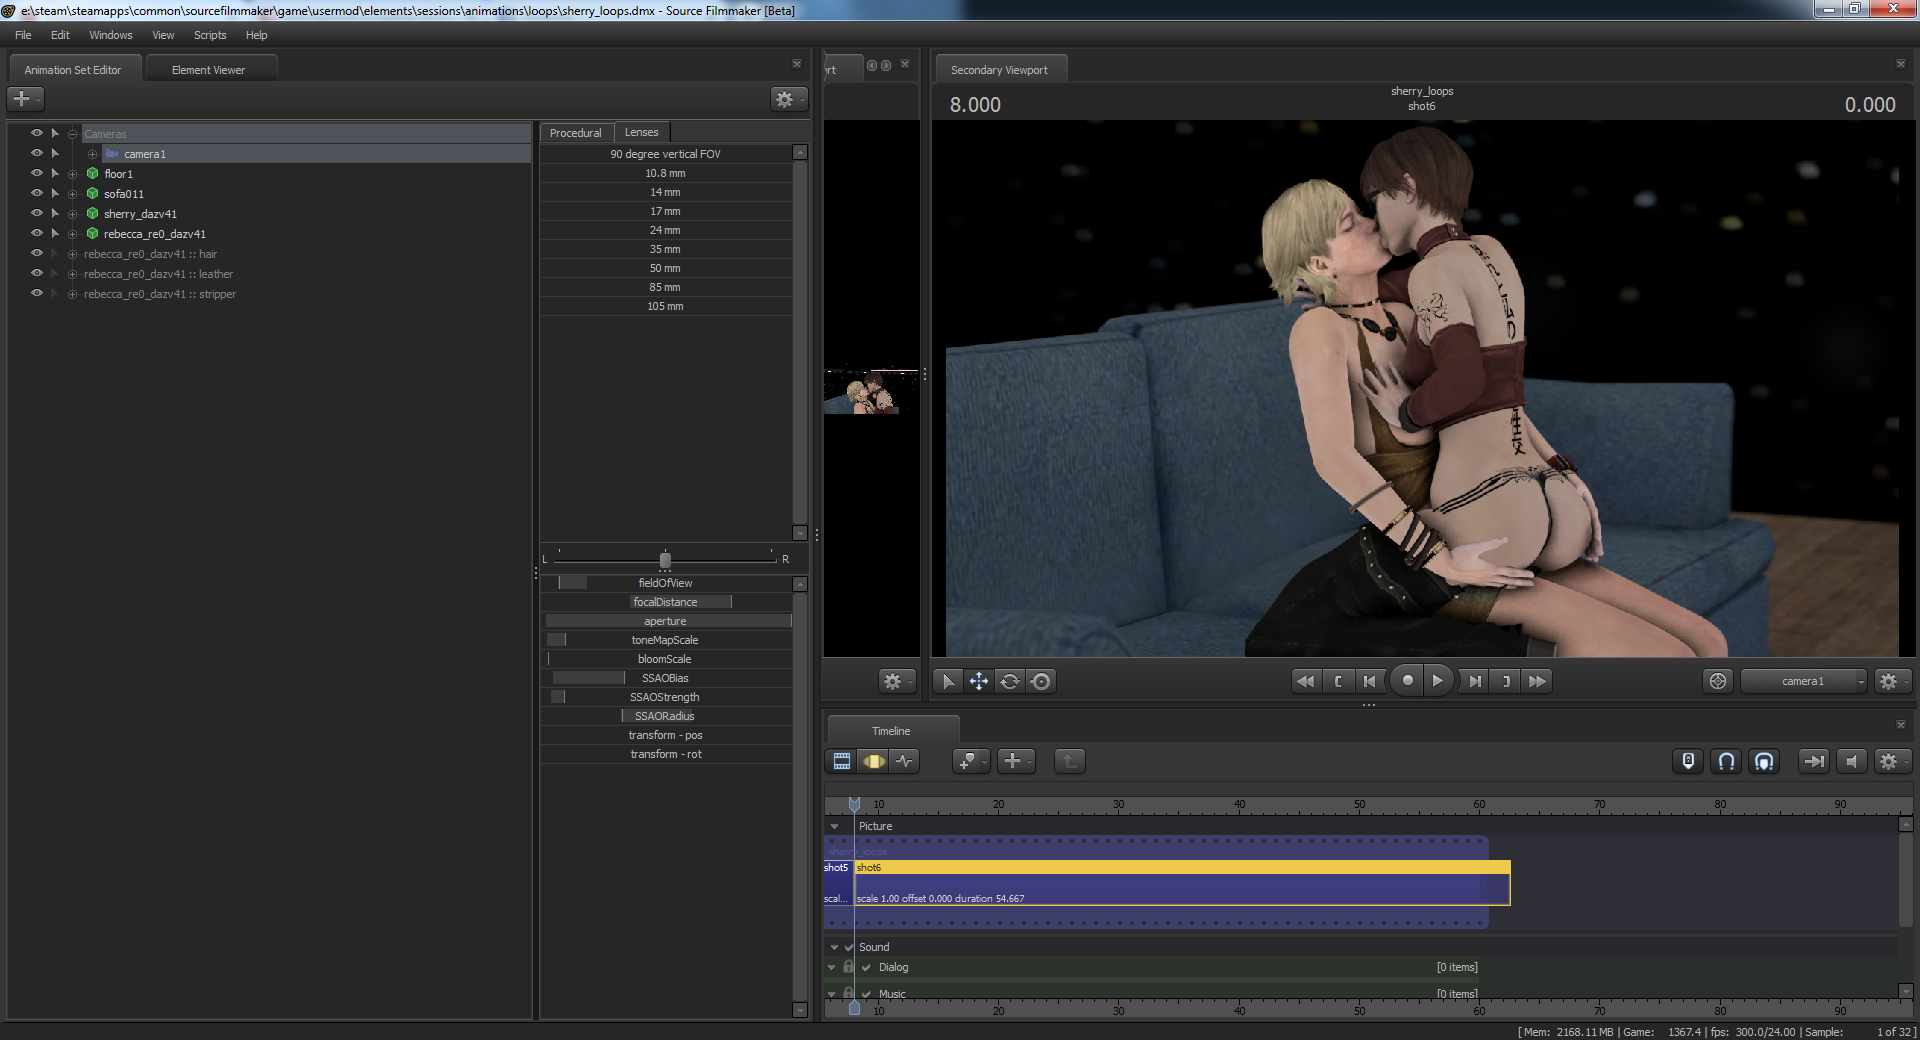This screenshot has height=1040, width=1920.
Task: Open primary viewport settings gear
Action: tap(895, 681)
